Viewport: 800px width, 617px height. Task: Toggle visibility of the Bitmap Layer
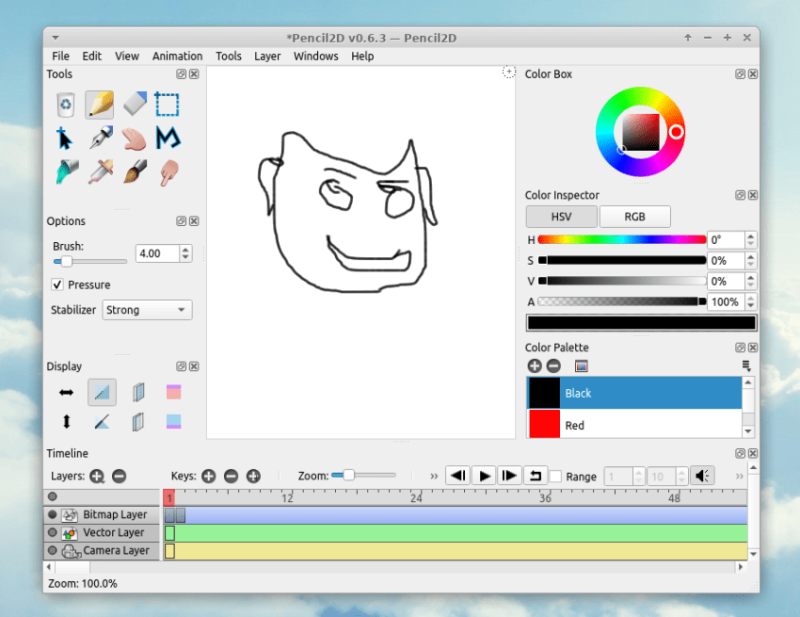[x=50, y=515]
